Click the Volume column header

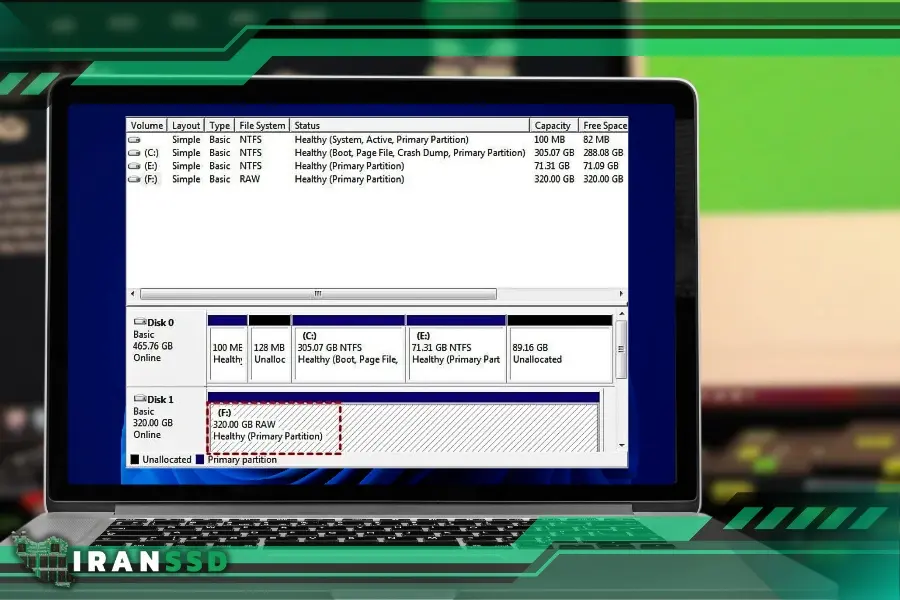point(146,125)
